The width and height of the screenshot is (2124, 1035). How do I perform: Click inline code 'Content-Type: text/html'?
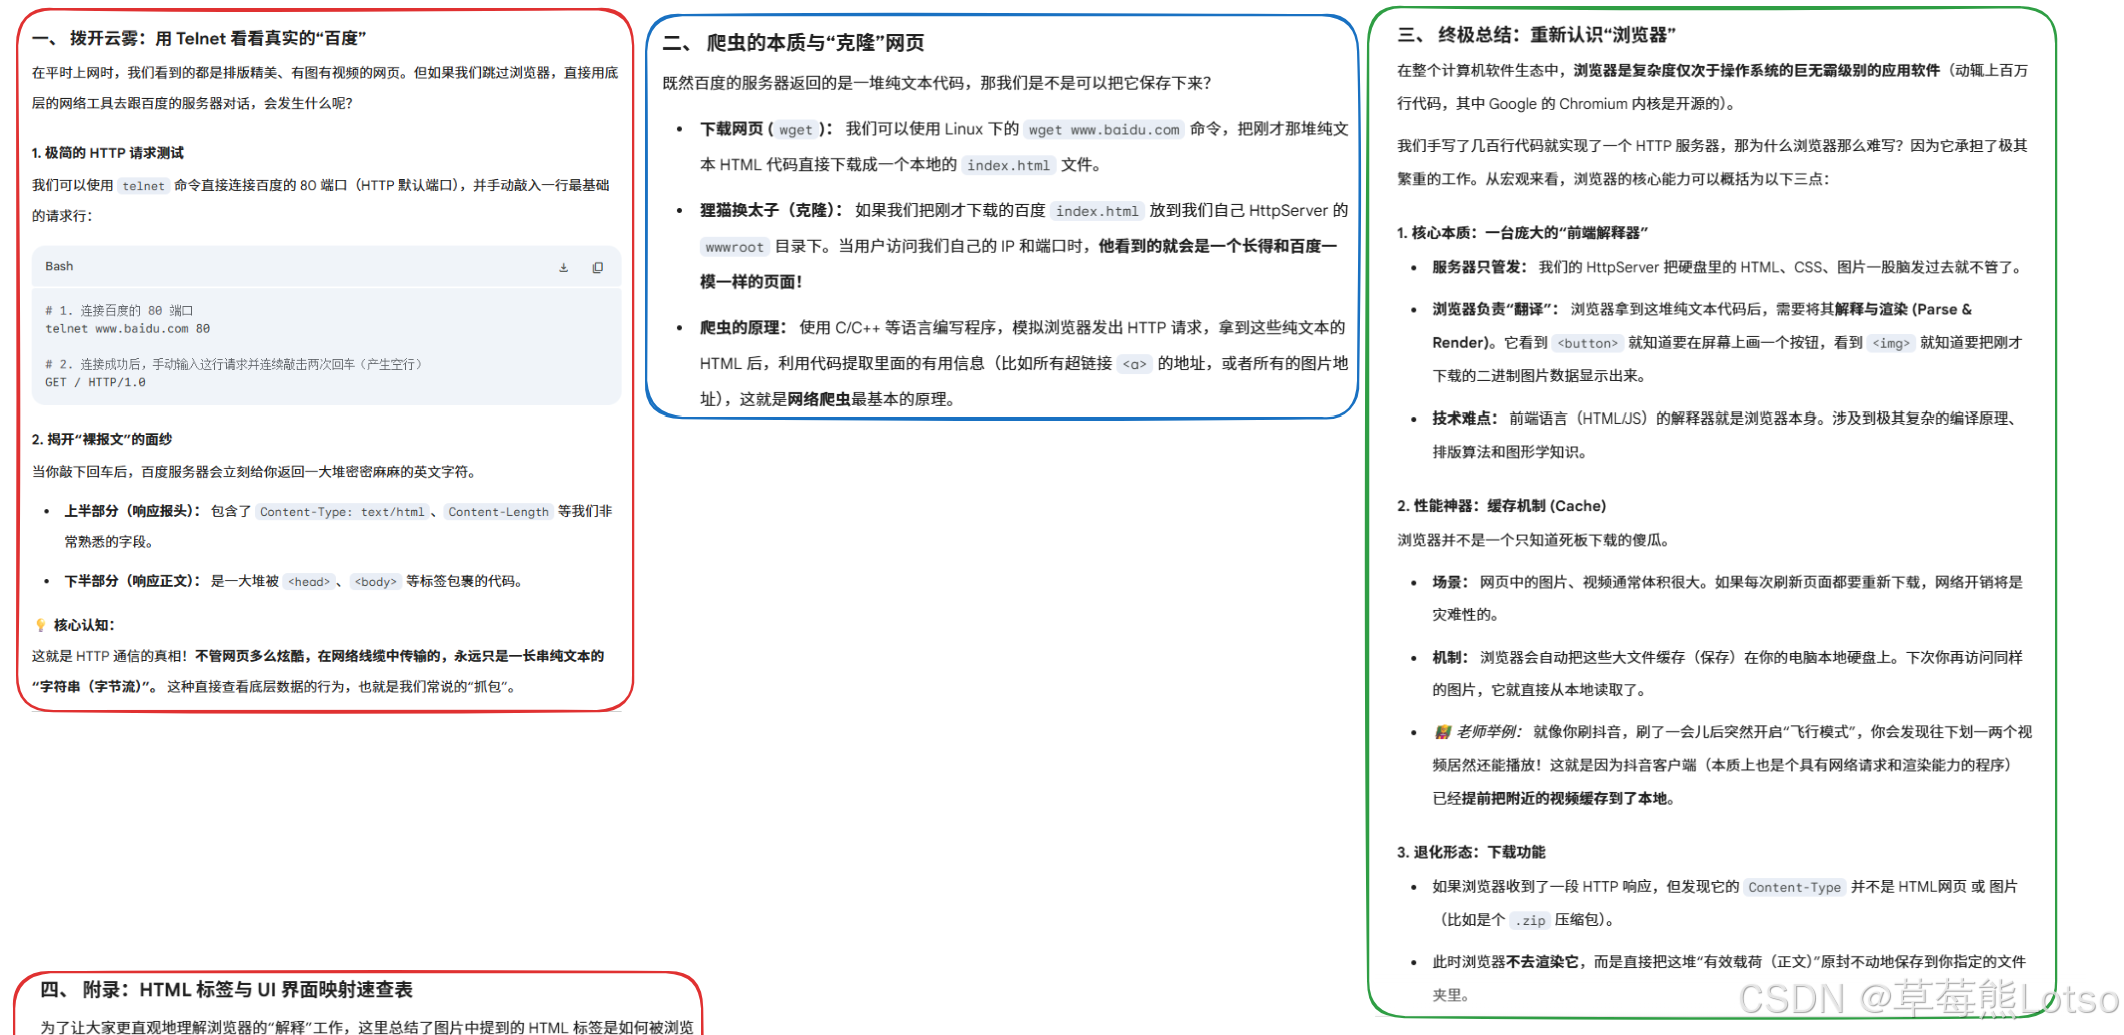pyautogui.click(x=342, y=512)
